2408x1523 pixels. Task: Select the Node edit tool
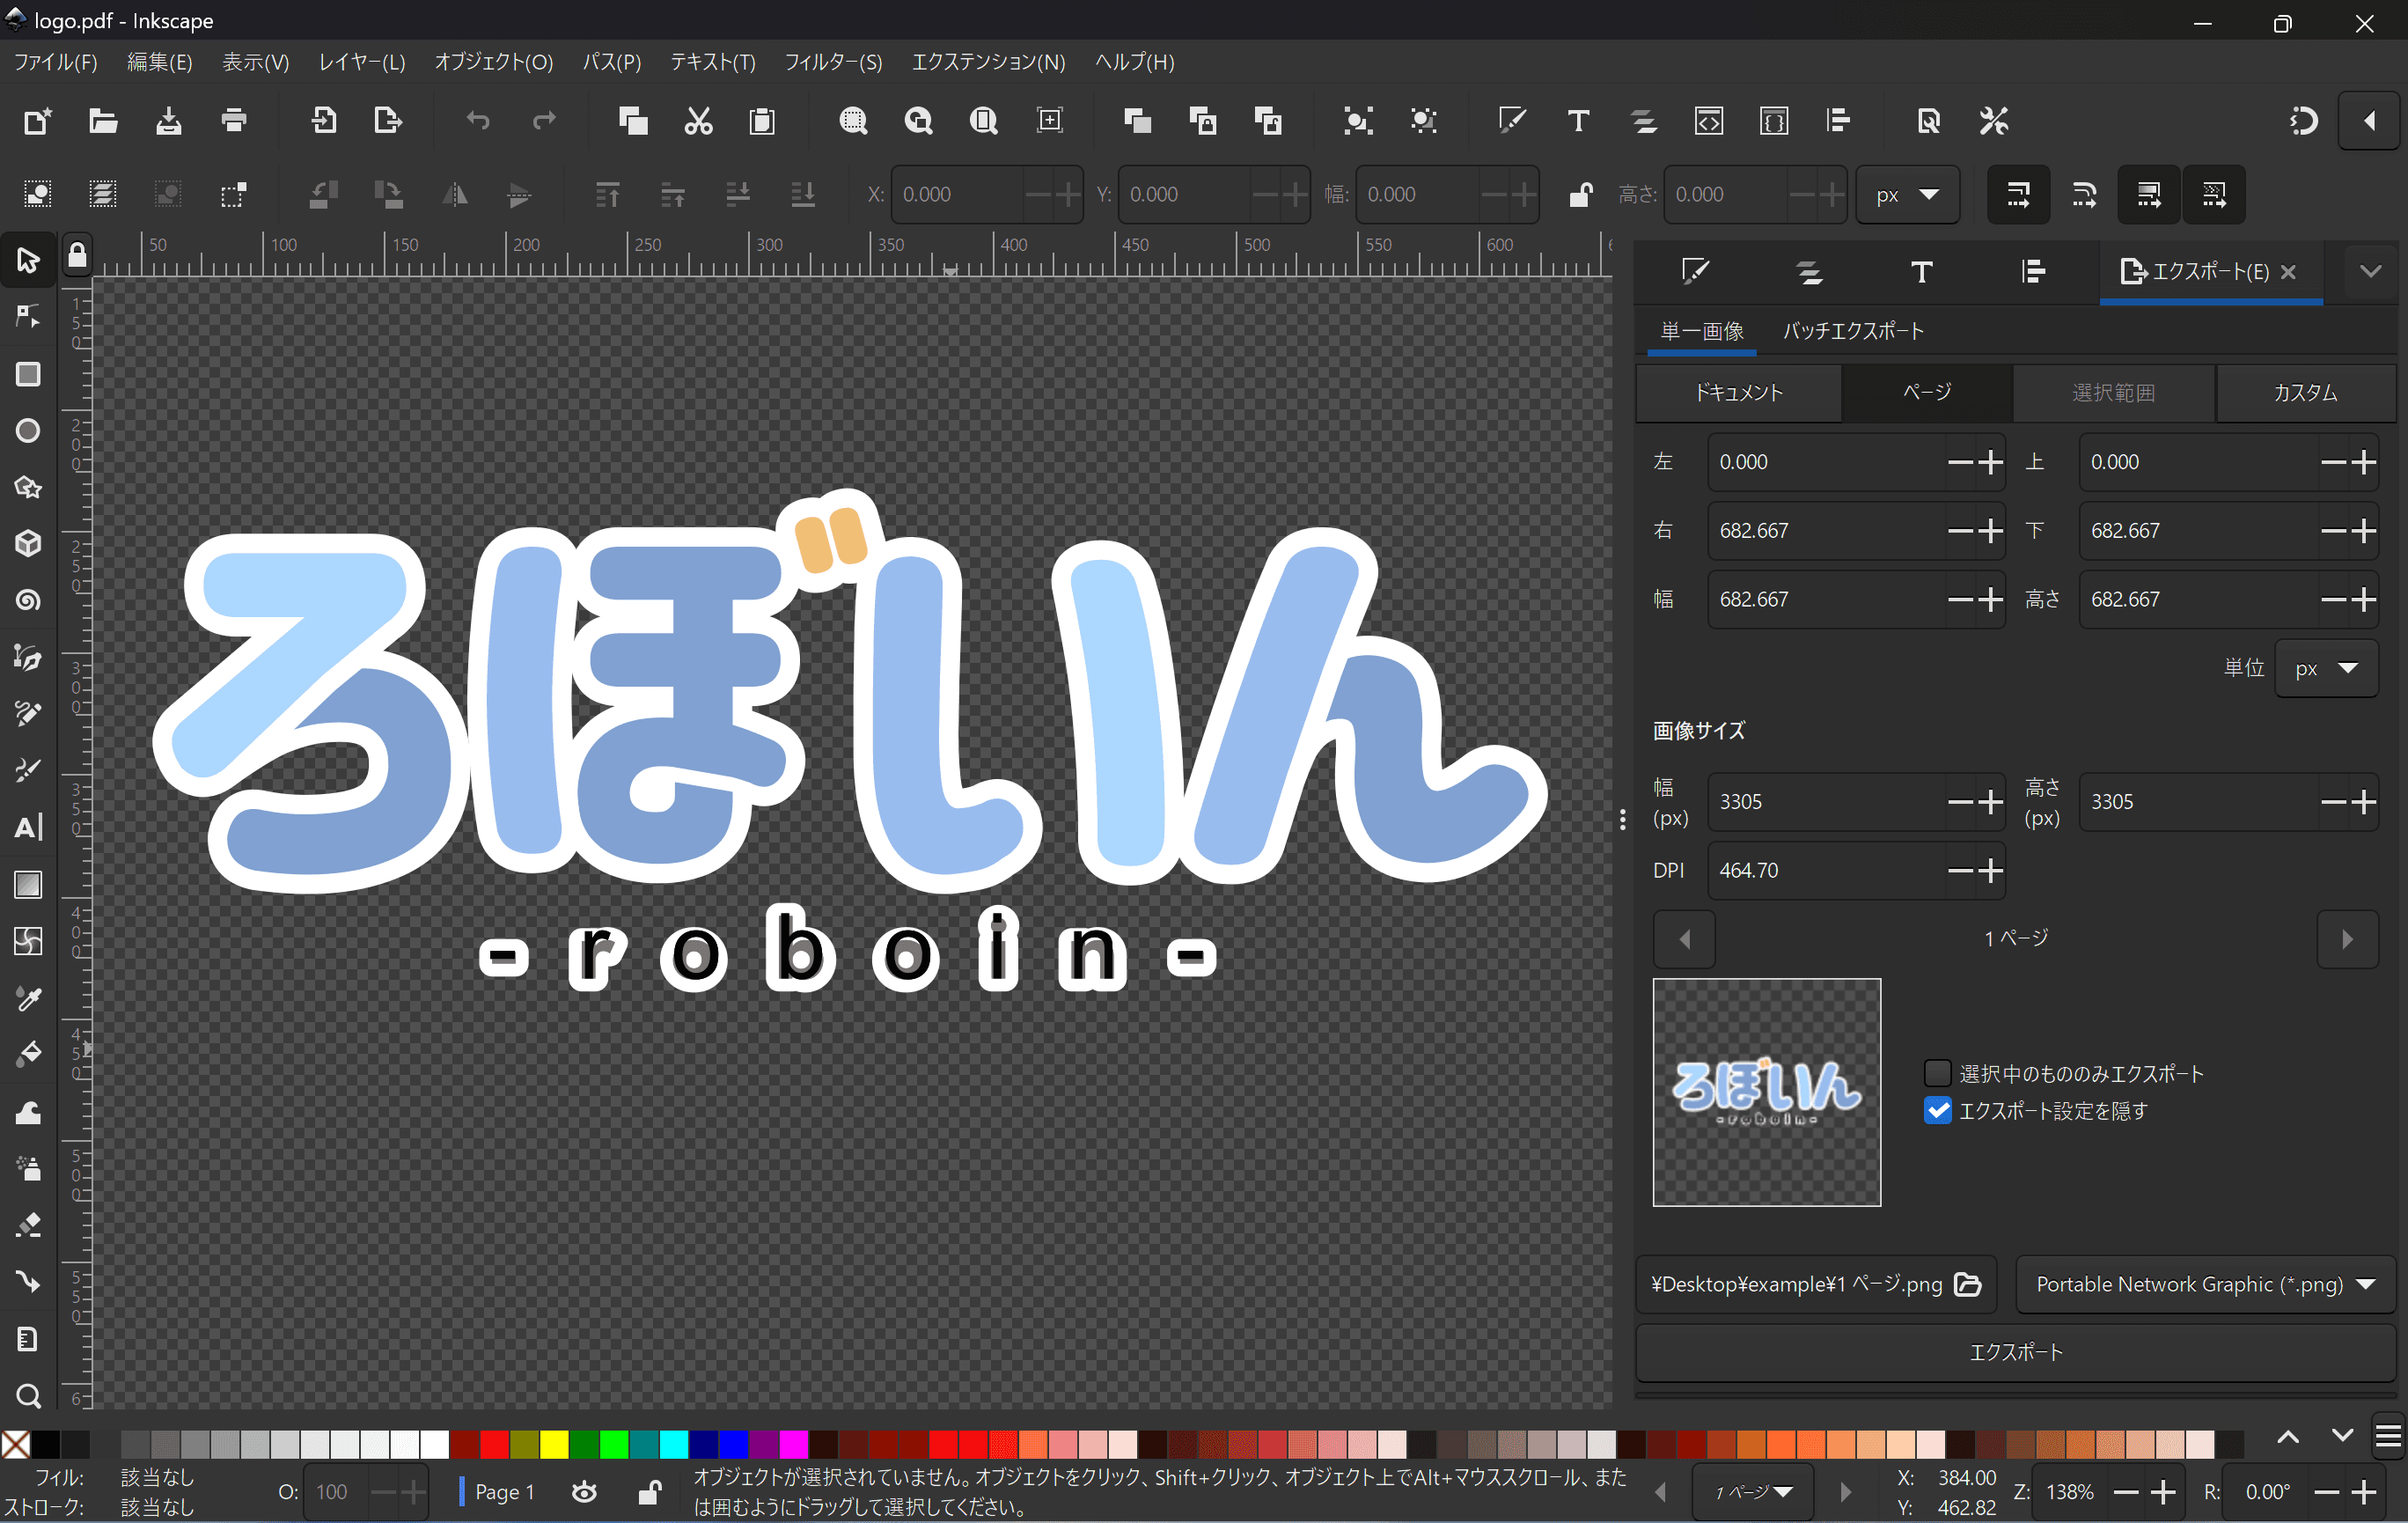tap(28, 317)
